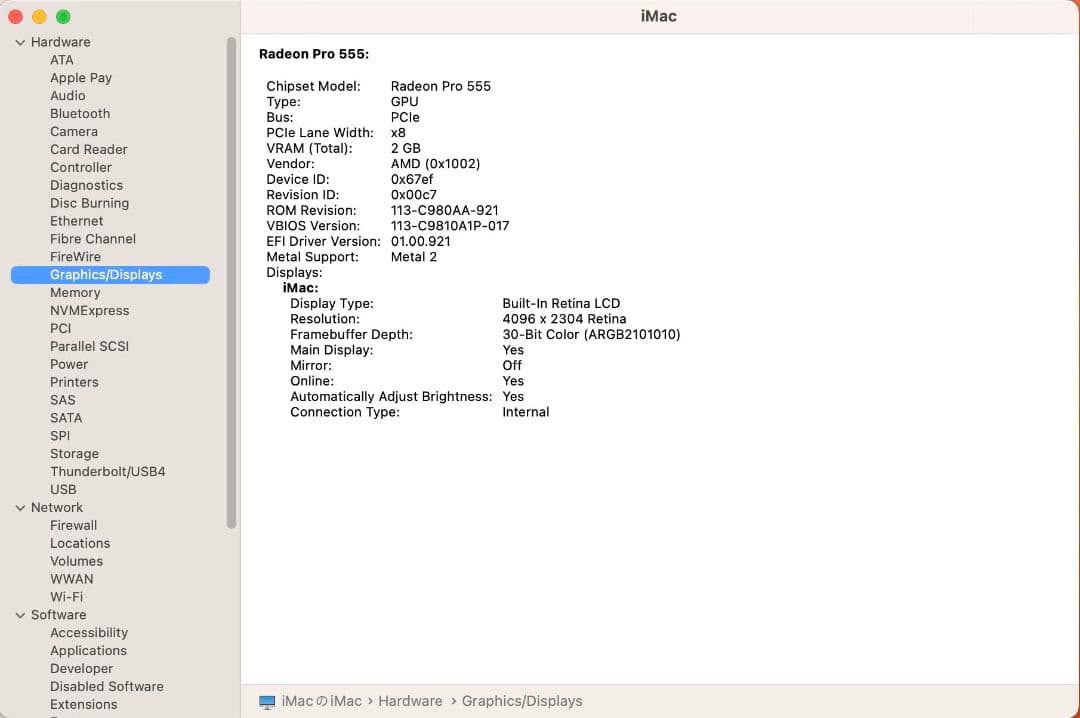The height and width of the screenshot is (718, 1080).
Task: Click the Graphics/Displays breadcrumb link
Action: tap(522, 701)
